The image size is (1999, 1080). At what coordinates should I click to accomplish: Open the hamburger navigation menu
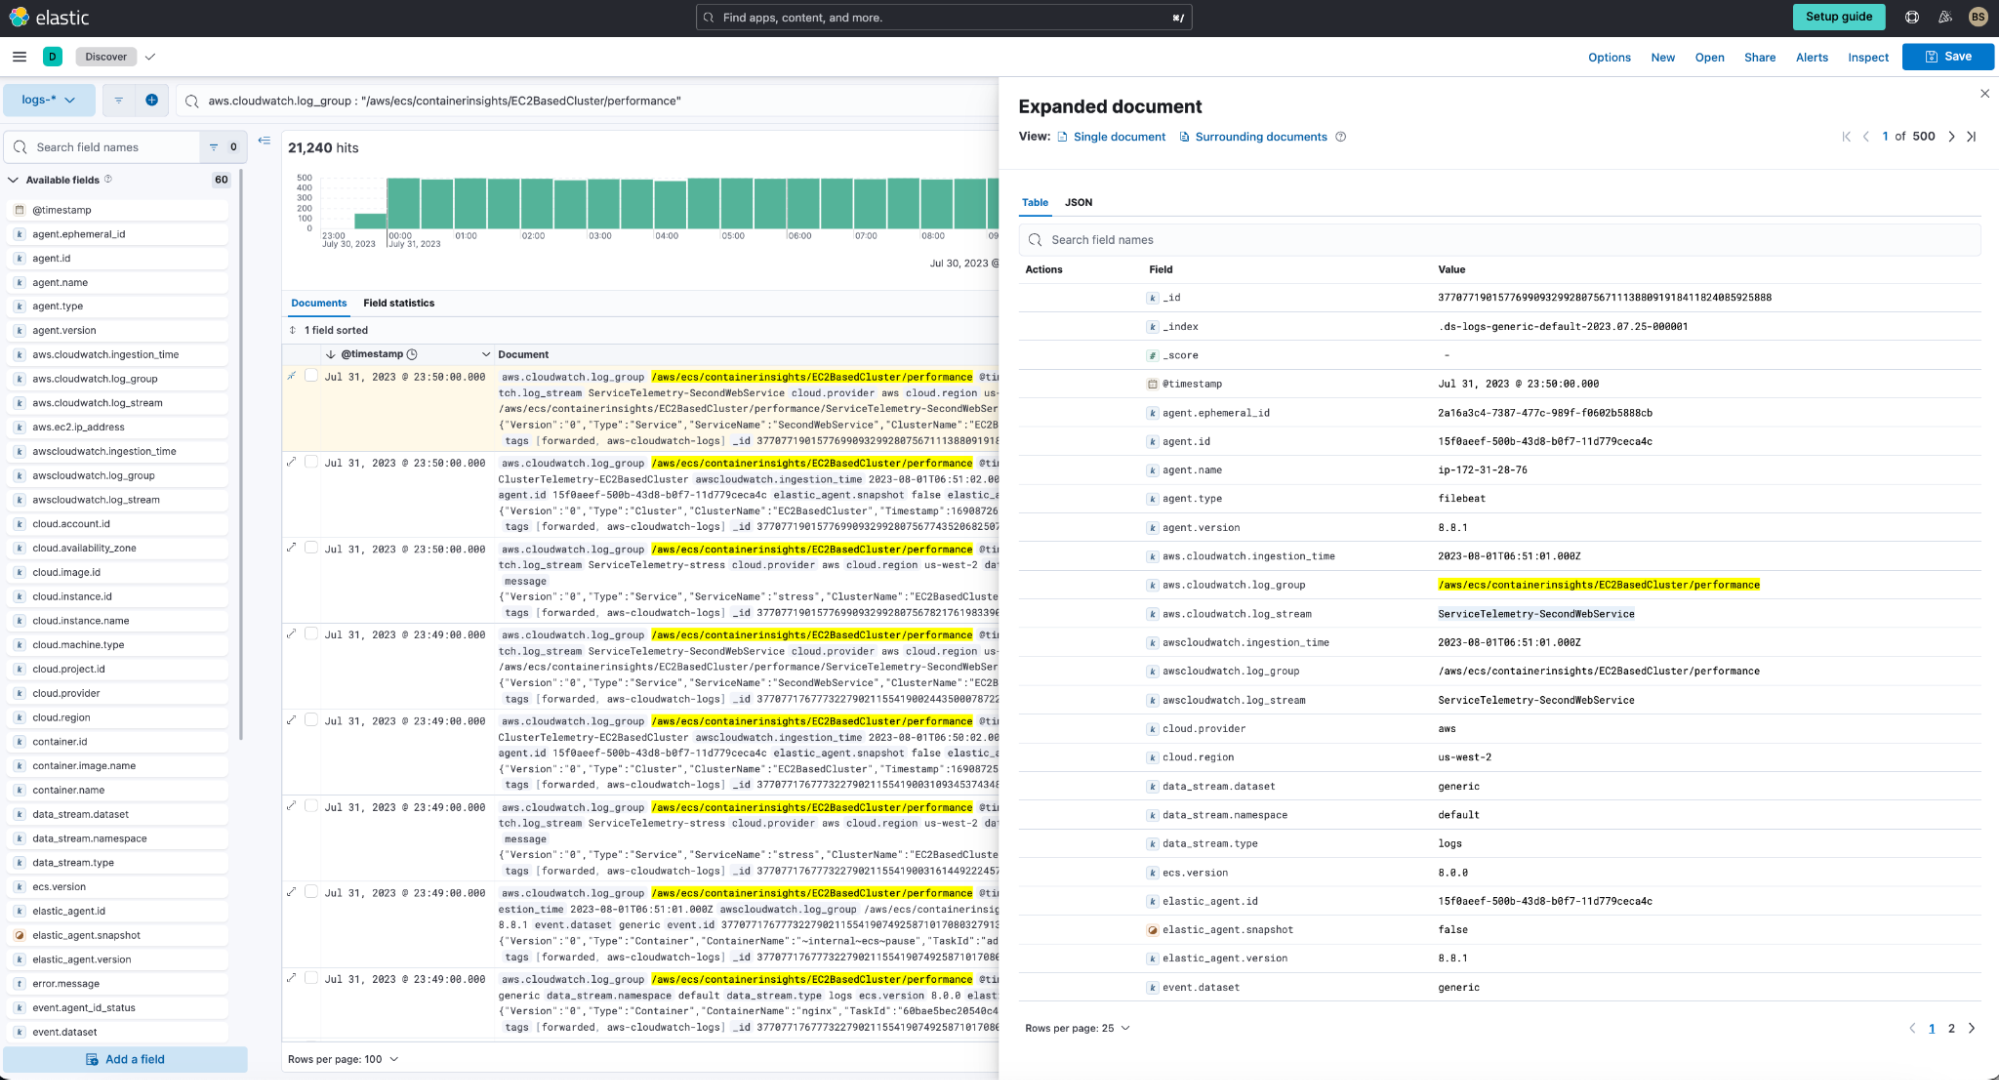coord(19,57)
